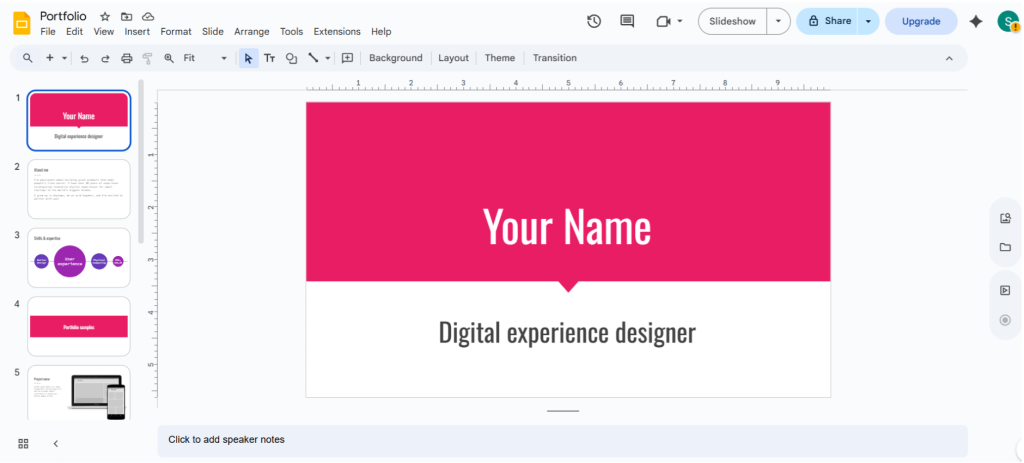Click the Share button
Image resolution: width=1024 pixels, height=463 pixels.
pos(827,21)
